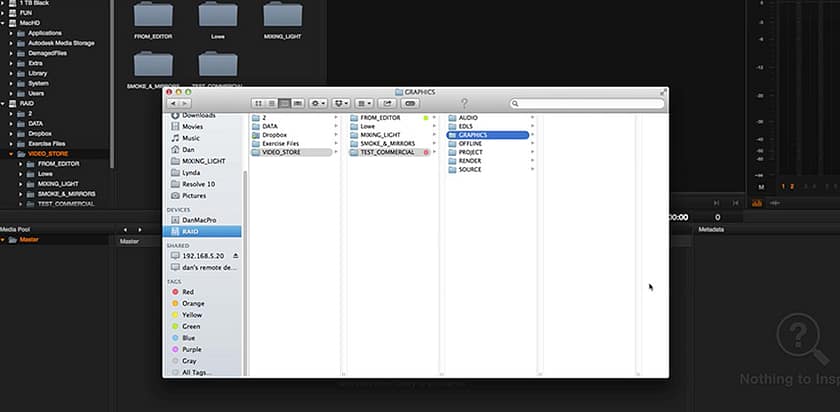840x412 pixels.
Task: Select Resolve 10 in Finder sidebar
Action: pos(193,184)
